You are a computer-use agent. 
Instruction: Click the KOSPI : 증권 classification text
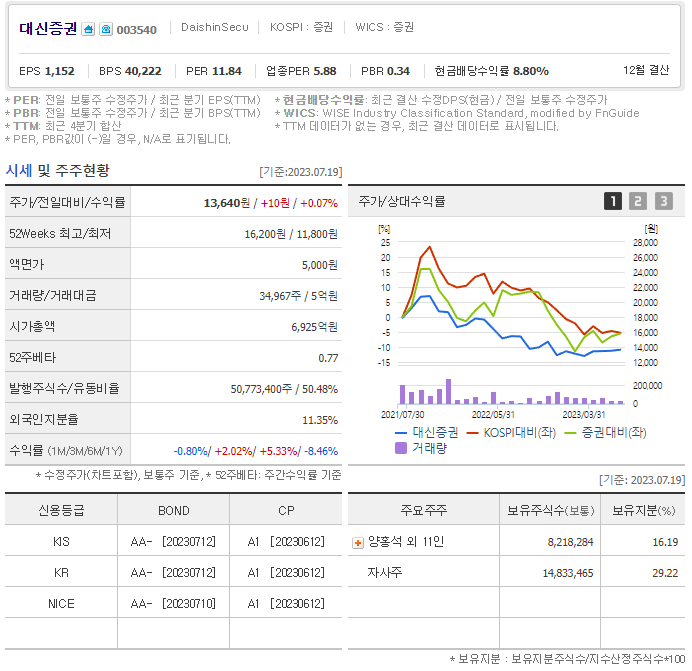pos(301,27)
